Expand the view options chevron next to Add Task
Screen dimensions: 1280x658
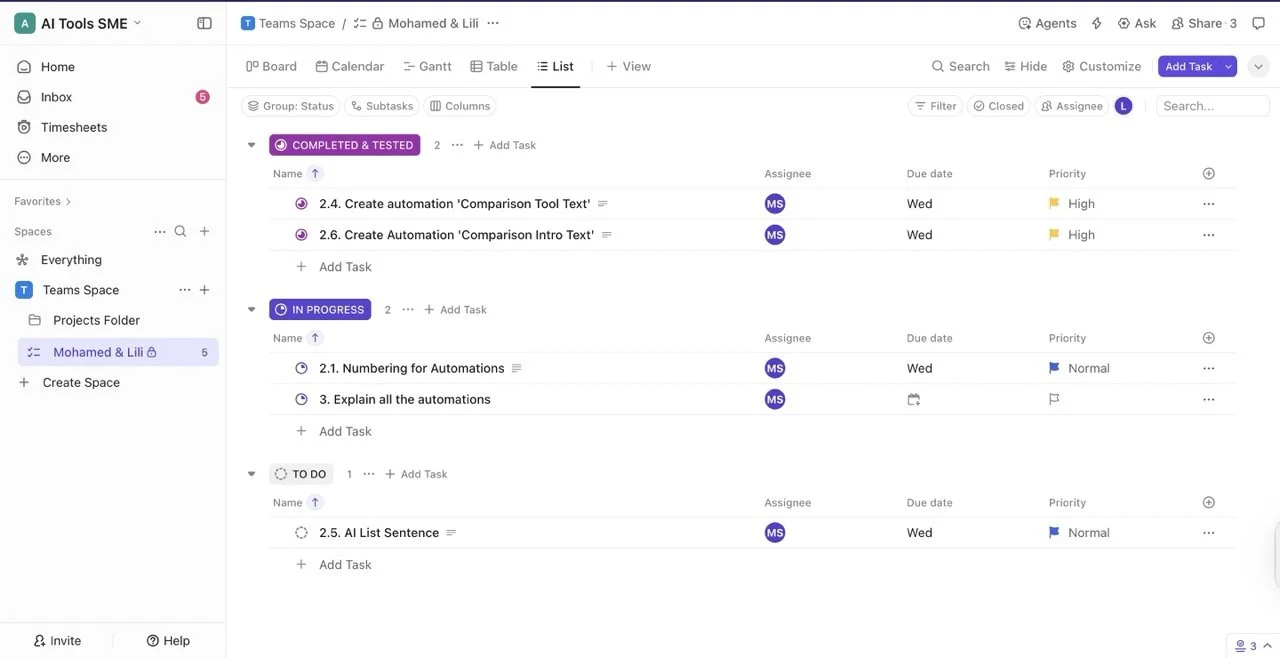coord(1259,66)
